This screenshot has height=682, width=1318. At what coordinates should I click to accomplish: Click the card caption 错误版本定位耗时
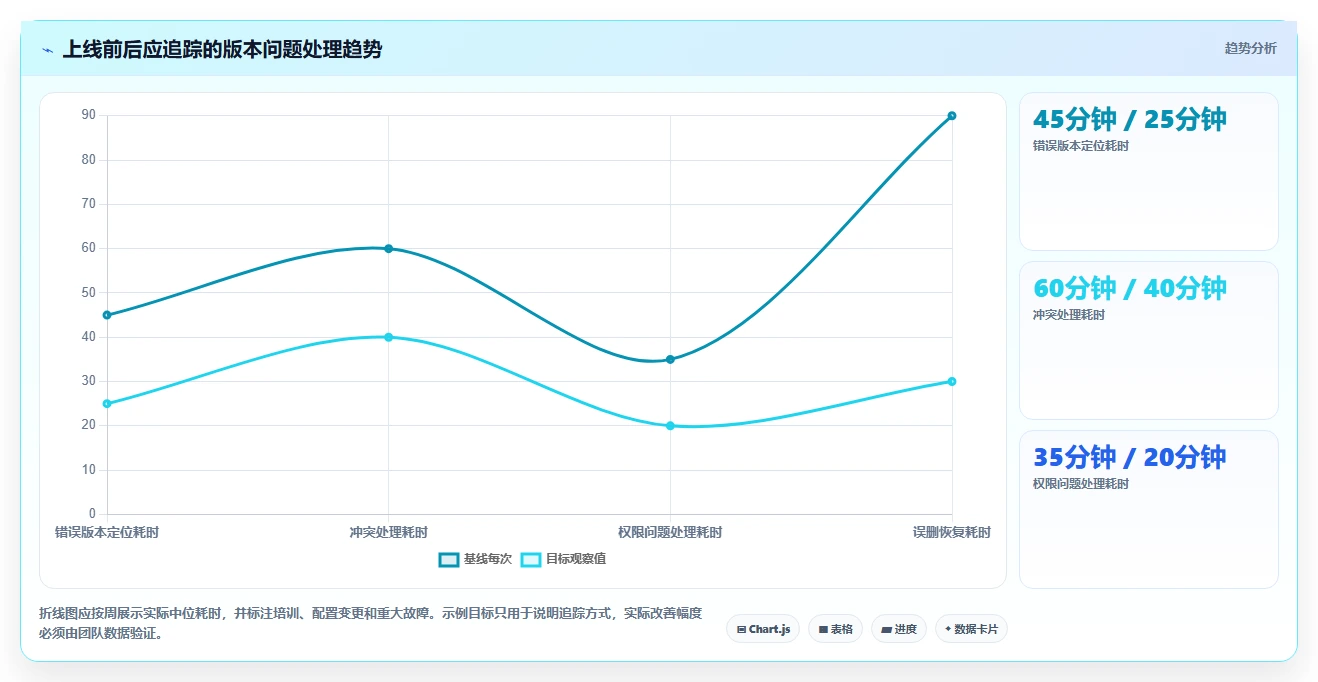point(1081,146)
